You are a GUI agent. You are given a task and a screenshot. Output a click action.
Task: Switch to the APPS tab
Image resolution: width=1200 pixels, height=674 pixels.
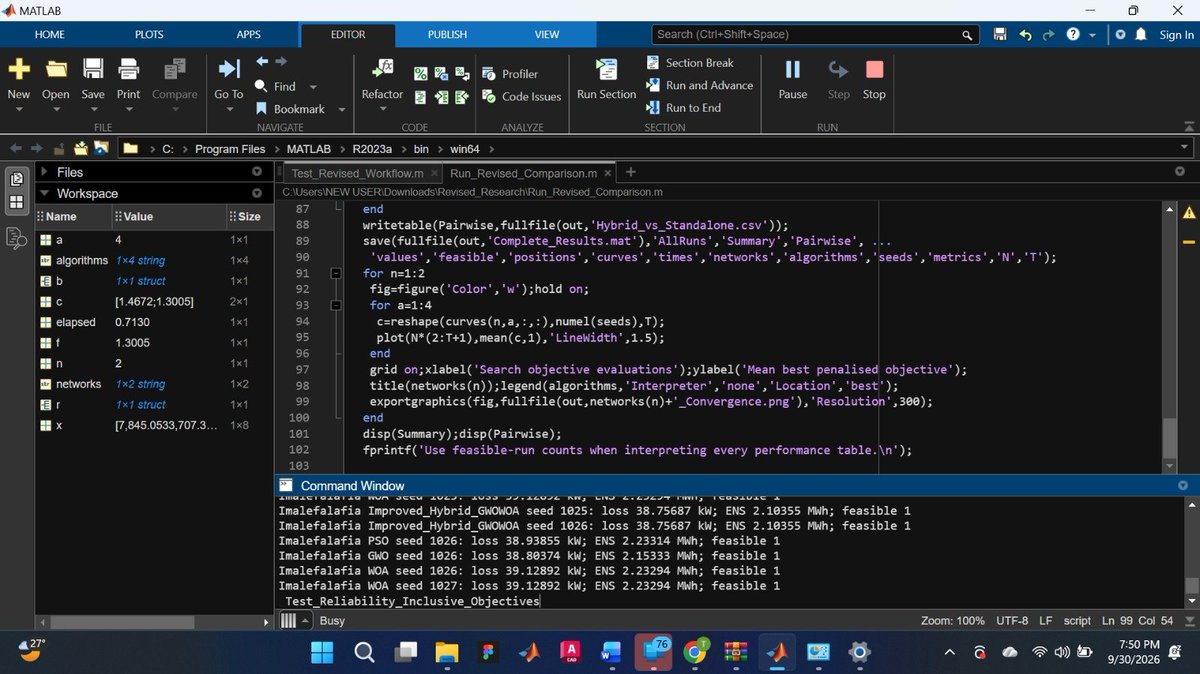[248, 34]
